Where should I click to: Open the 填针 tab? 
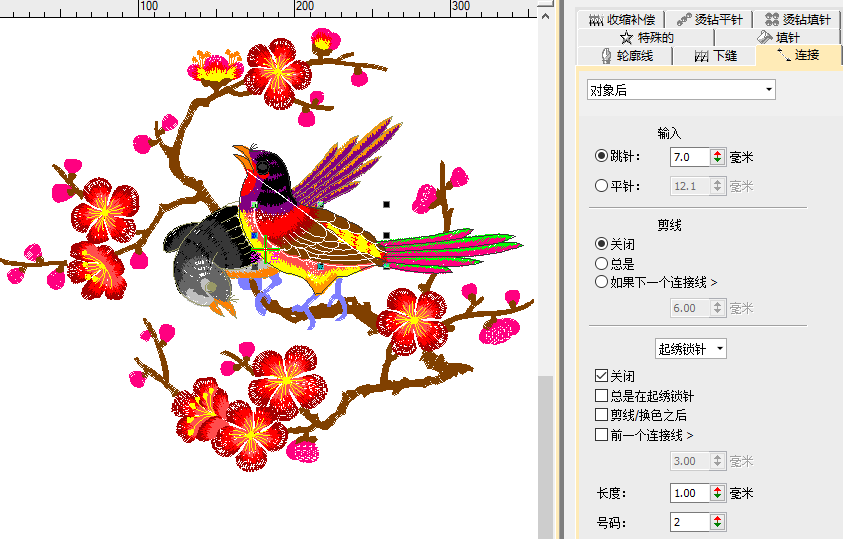777,38
